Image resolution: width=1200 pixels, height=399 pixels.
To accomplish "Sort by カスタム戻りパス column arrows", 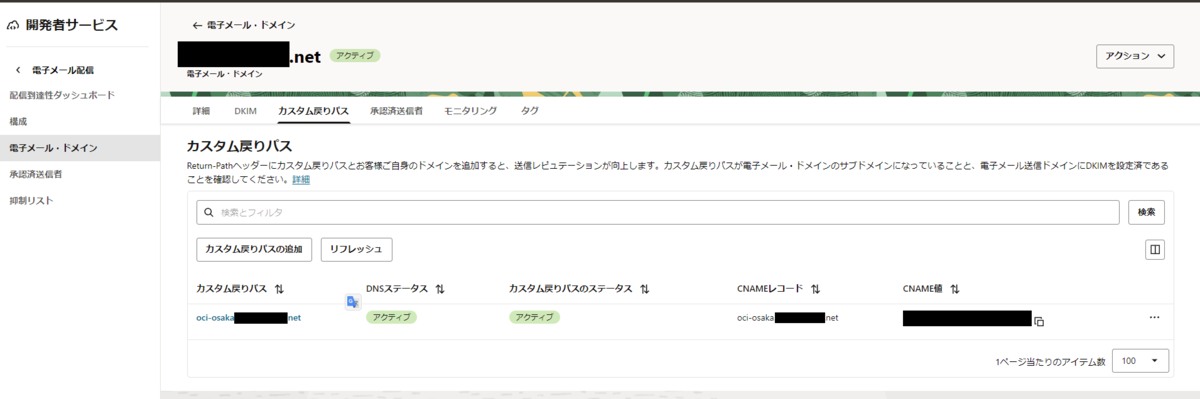I will [279, 288].
